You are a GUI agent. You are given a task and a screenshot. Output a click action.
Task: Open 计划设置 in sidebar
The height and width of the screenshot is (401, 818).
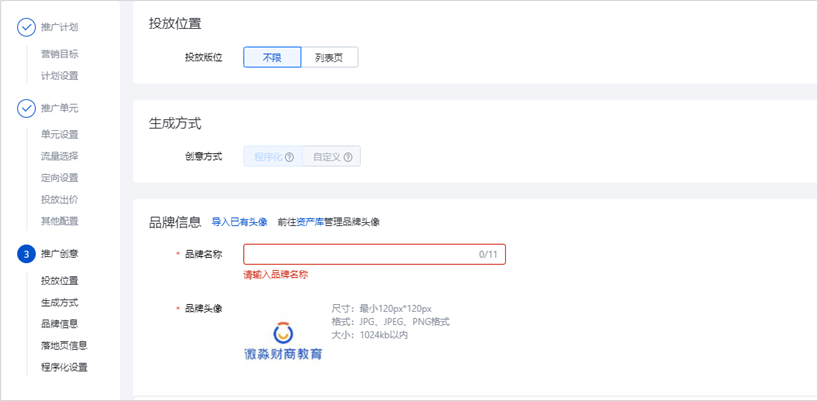(x=59, y=76)
